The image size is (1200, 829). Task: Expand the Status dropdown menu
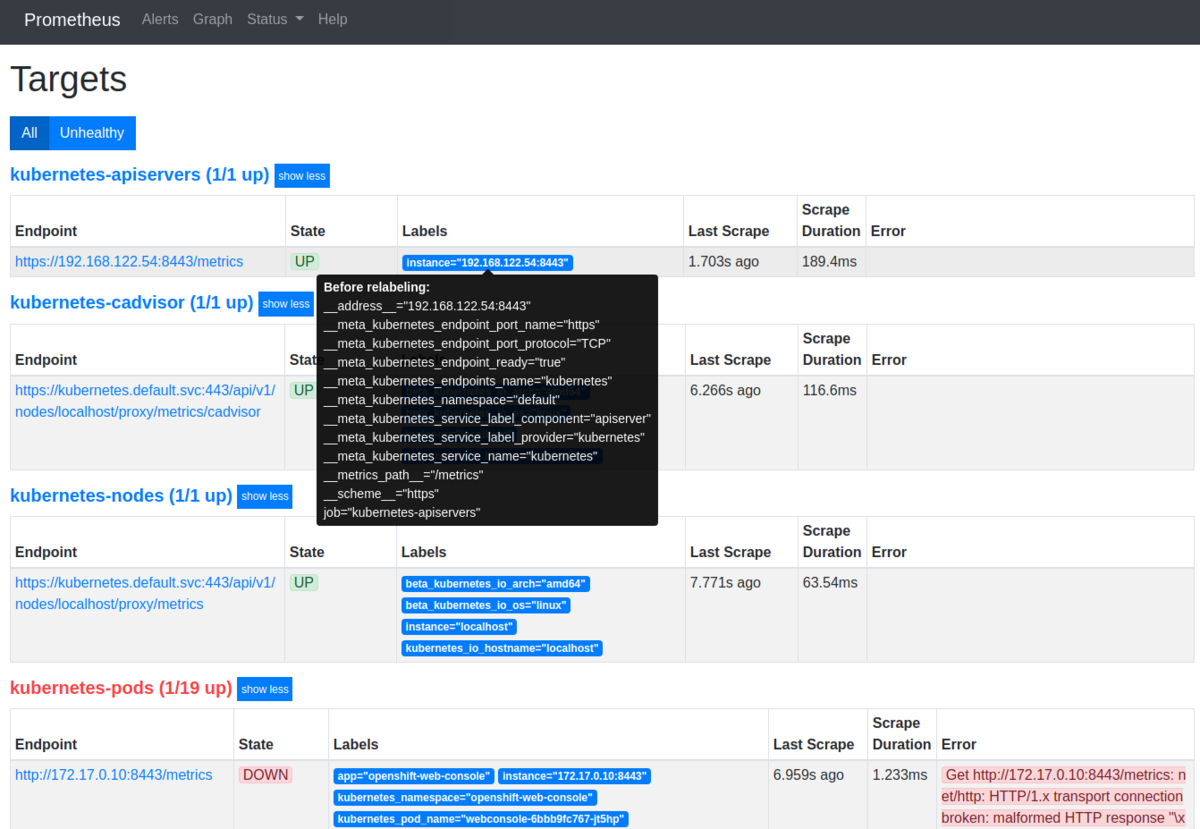pos(275,19)
